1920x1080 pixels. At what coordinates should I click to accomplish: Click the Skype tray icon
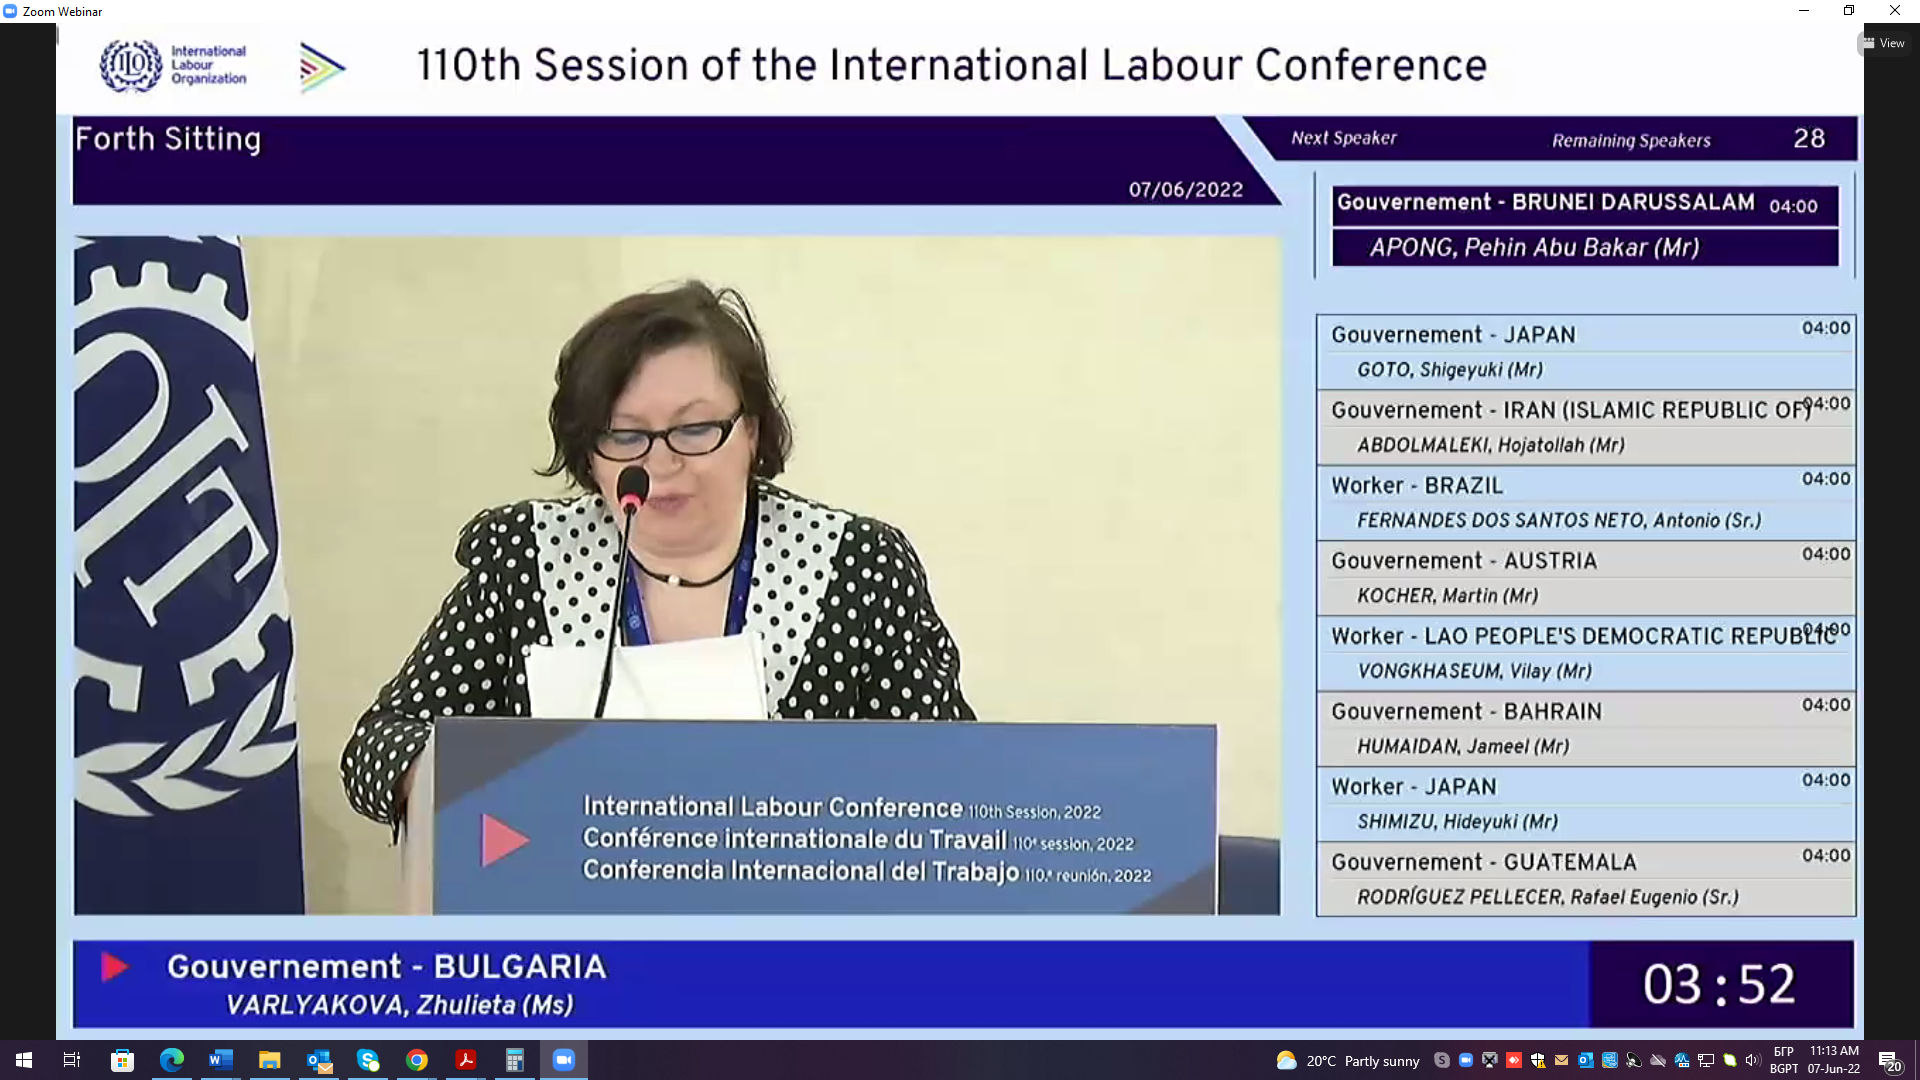point(1442,1060)
